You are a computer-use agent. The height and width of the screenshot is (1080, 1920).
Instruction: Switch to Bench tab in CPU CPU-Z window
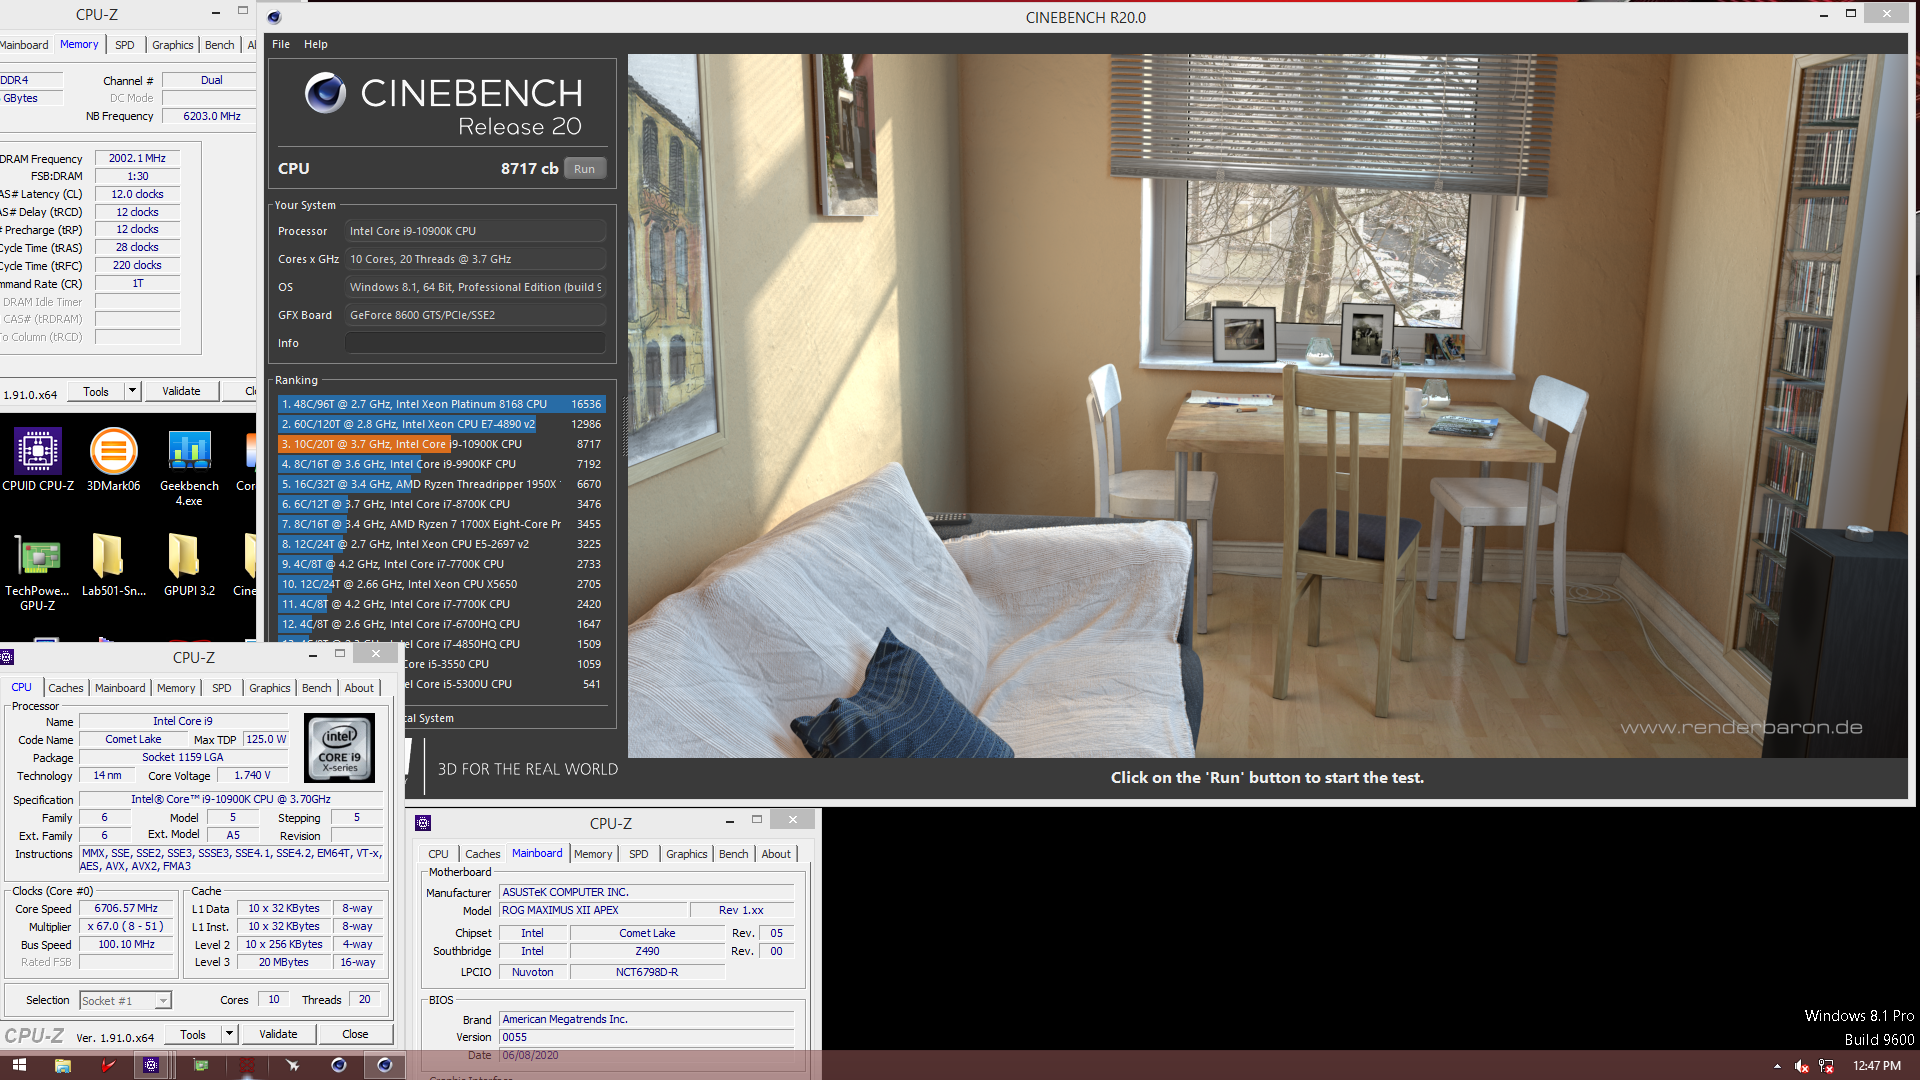click(x=316, y=688)
